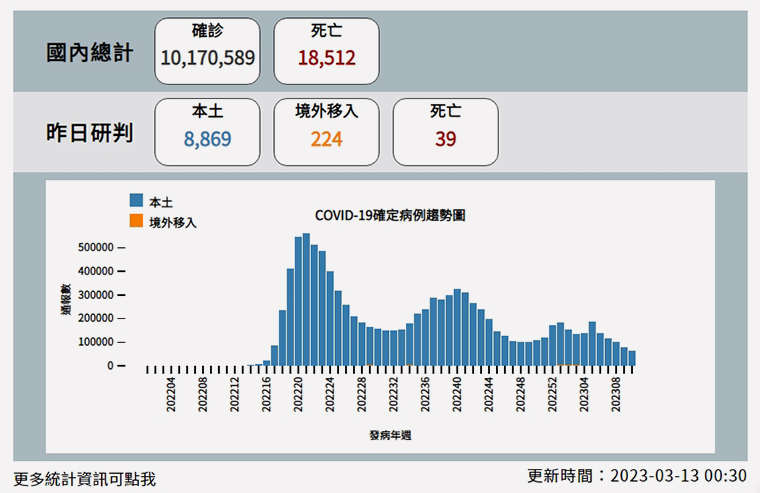This screenshot has width=760, height=493.
Task: Open the 更多統計資訊可點我 link
Action: 84,479
